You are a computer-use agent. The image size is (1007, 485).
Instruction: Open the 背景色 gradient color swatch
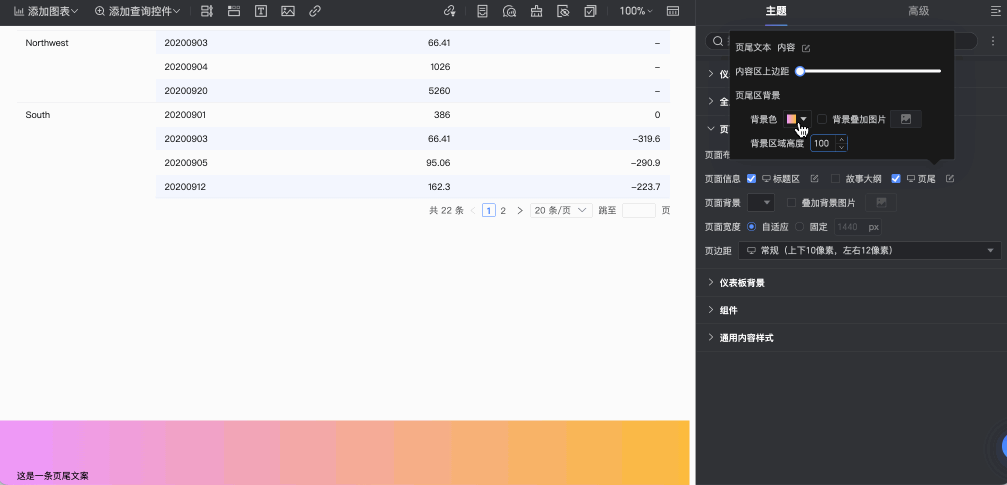coord(797,119)
